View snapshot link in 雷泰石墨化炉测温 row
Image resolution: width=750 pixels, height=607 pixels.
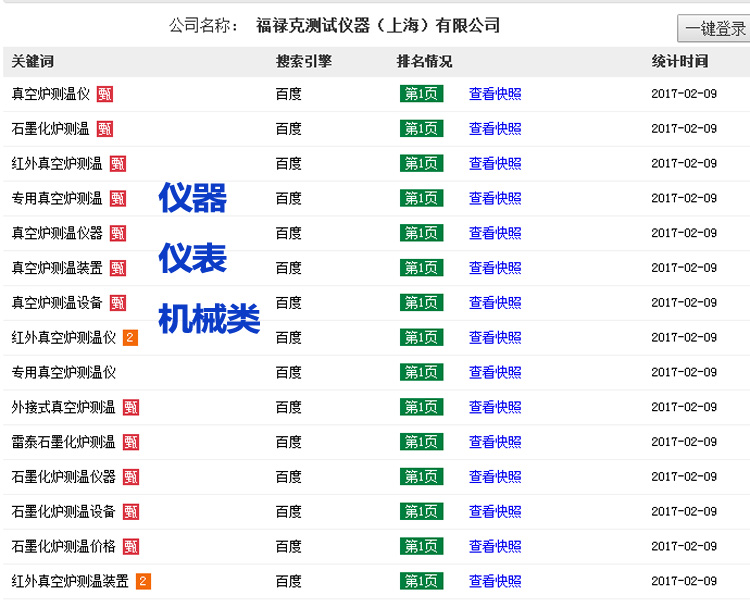(x=495, y=442)
